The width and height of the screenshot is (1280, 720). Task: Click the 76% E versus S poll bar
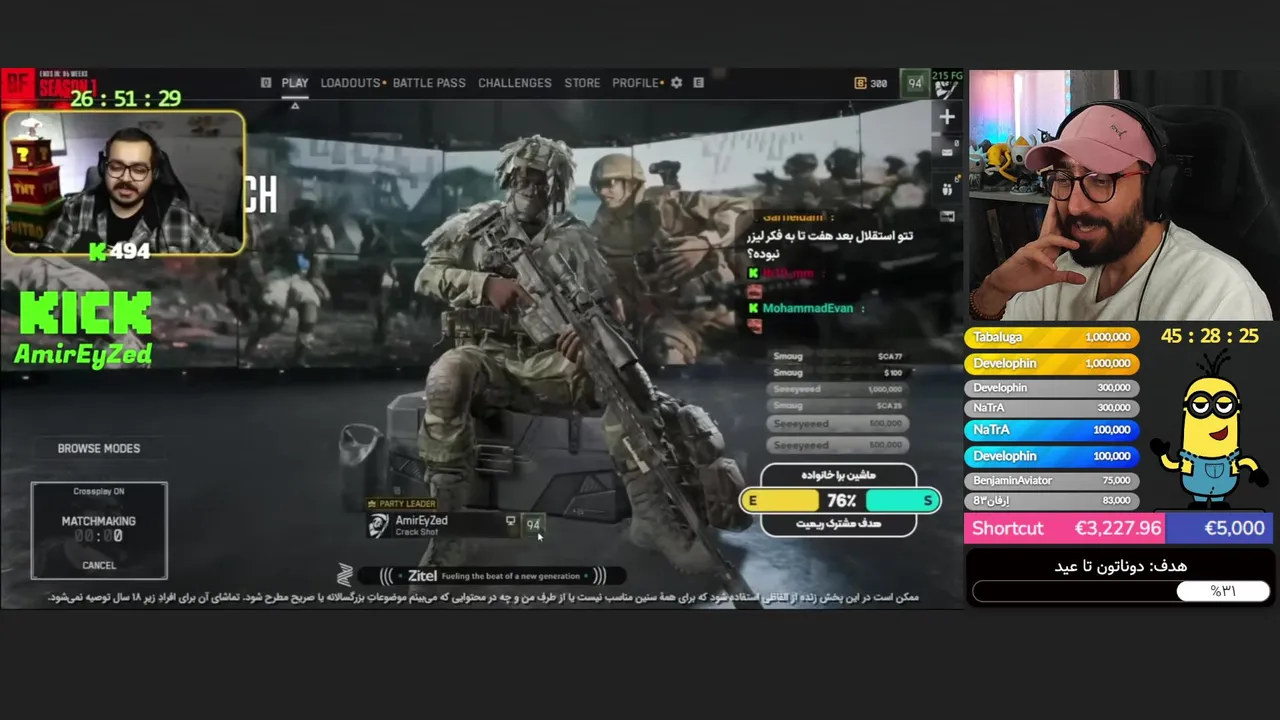pyautogui.click(x=841, y=500)
